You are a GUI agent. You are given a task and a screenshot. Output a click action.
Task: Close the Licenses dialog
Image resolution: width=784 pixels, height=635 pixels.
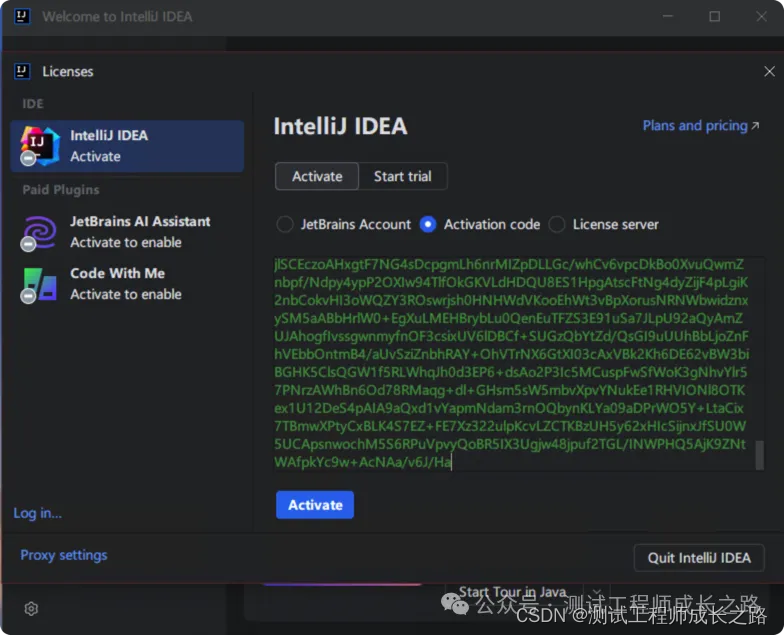(769, 72)
